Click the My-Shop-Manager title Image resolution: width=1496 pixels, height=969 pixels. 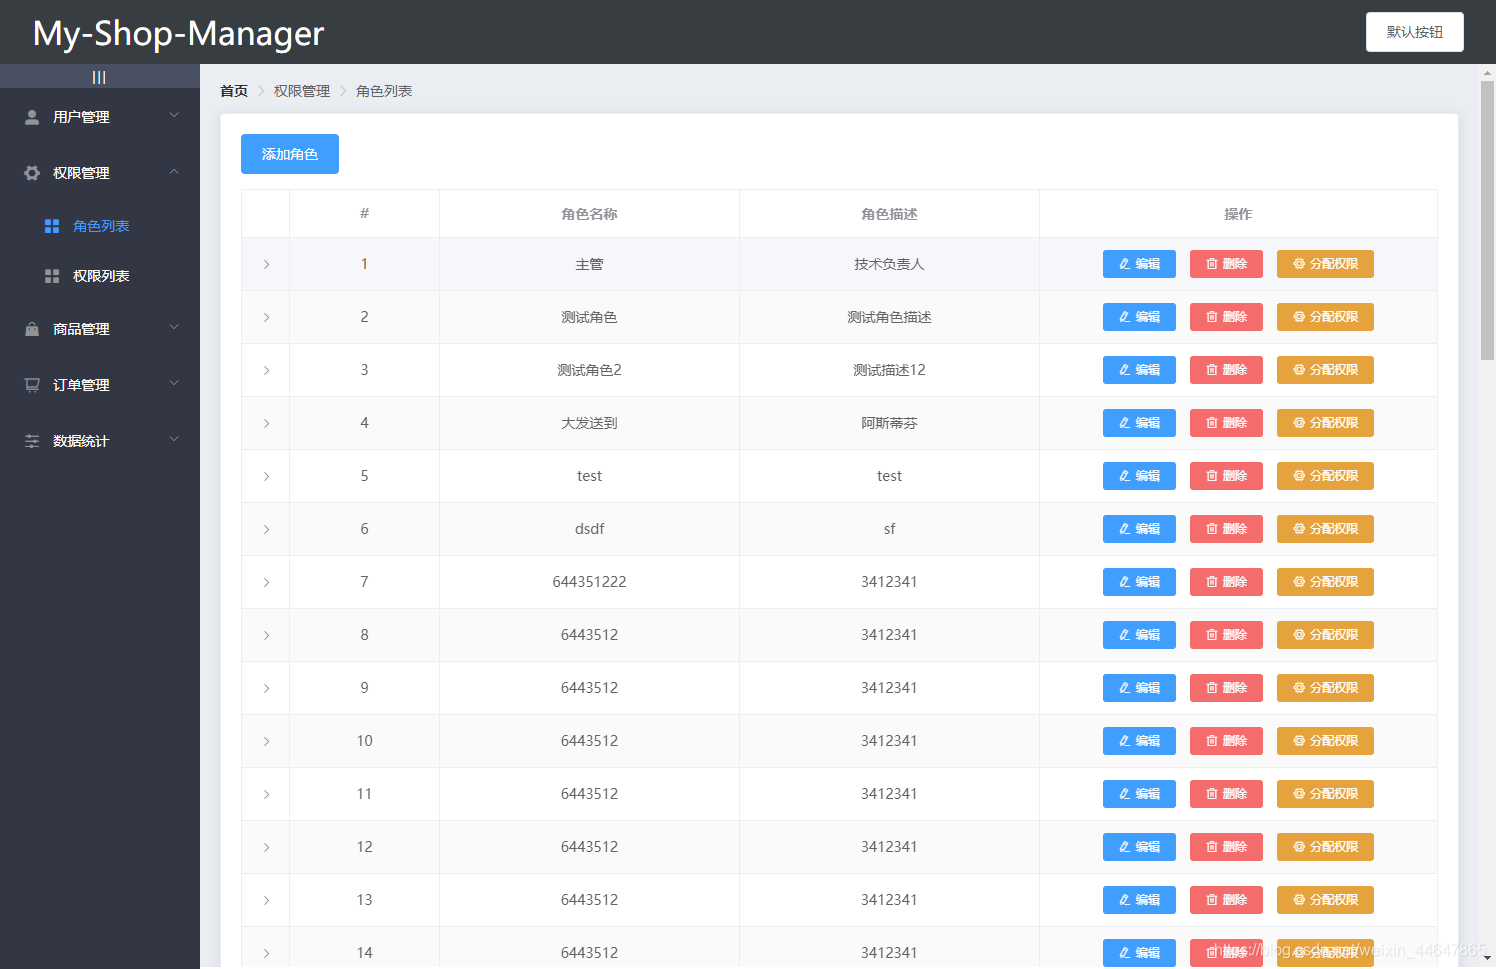(x=178, y=33)
